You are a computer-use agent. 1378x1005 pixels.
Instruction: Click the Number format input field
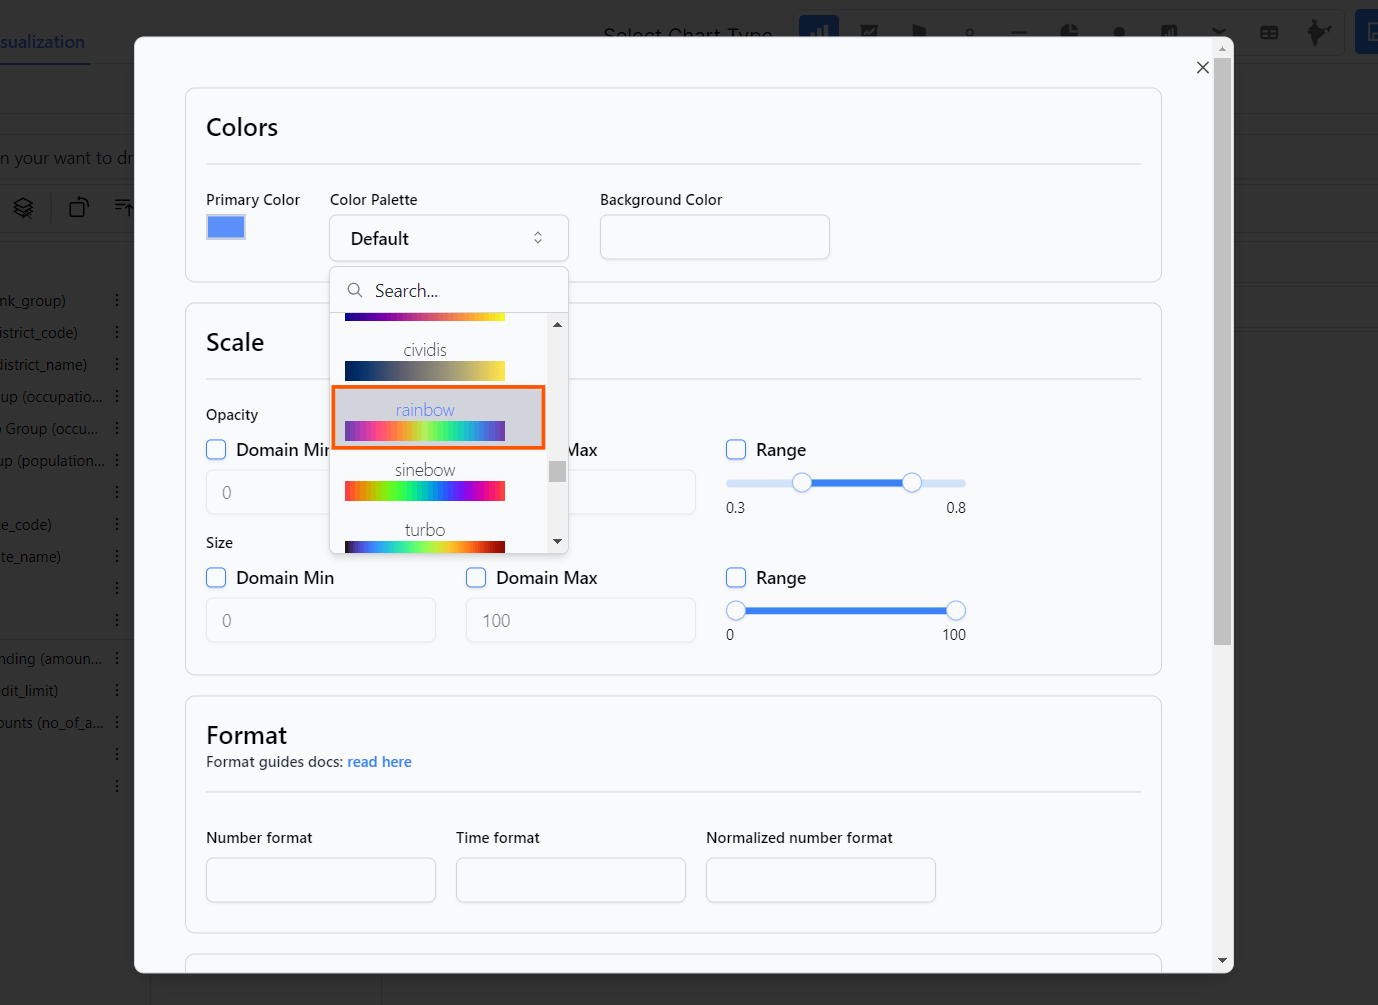320,880
